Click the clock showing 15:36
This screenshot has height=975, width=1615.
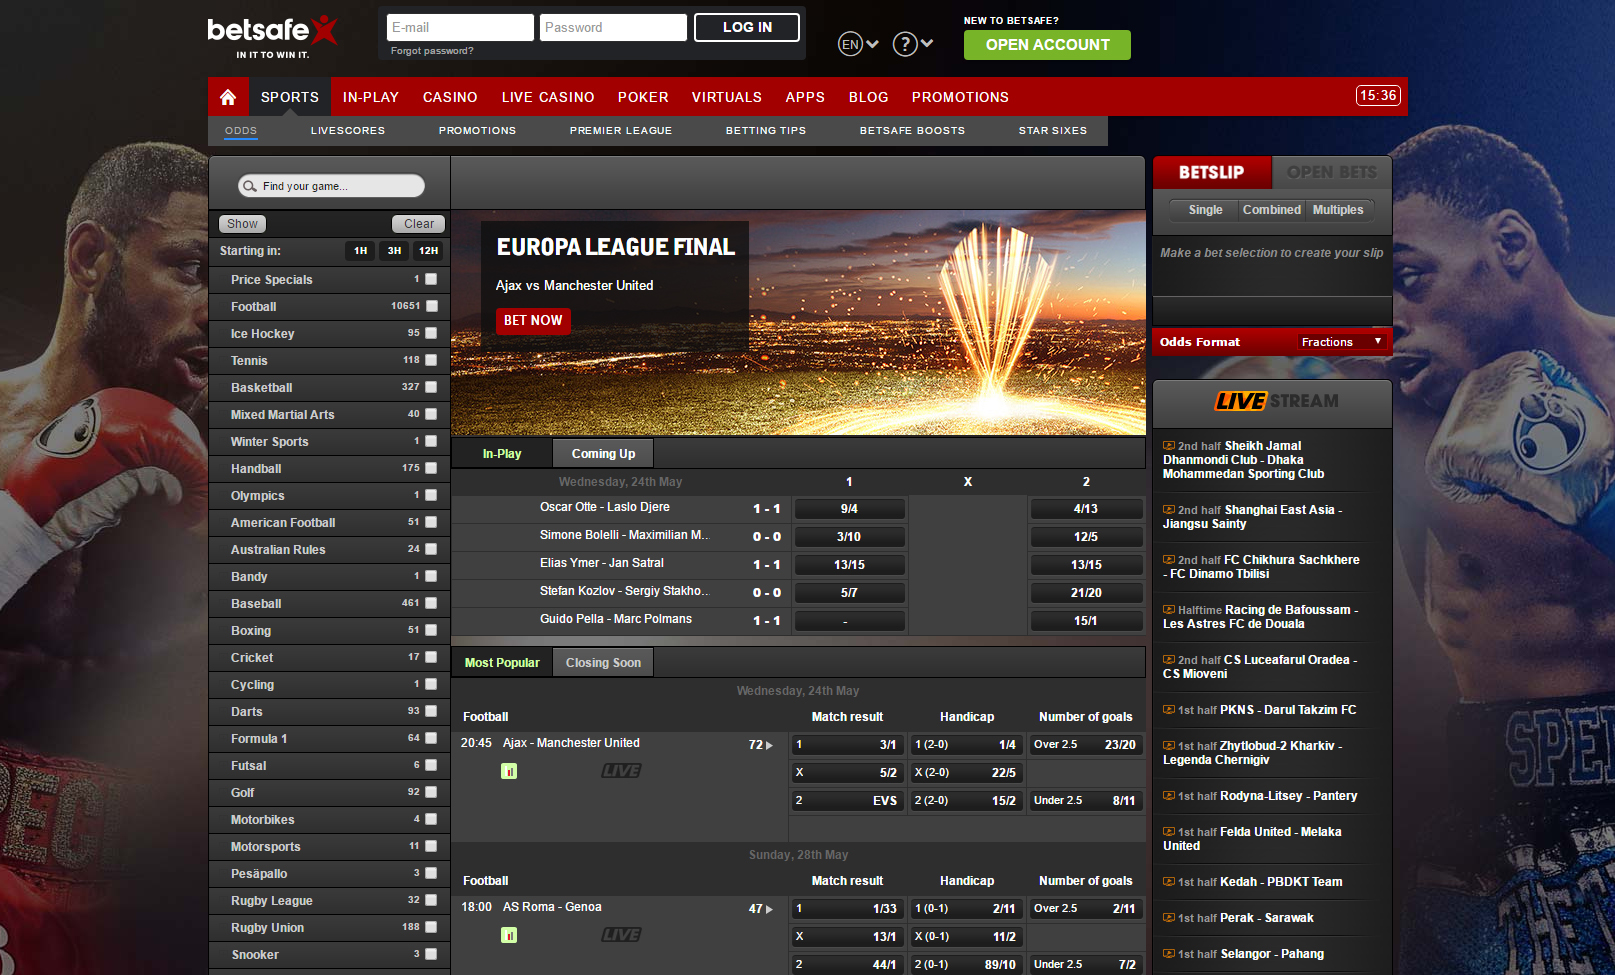click(x=1379, y=96)
